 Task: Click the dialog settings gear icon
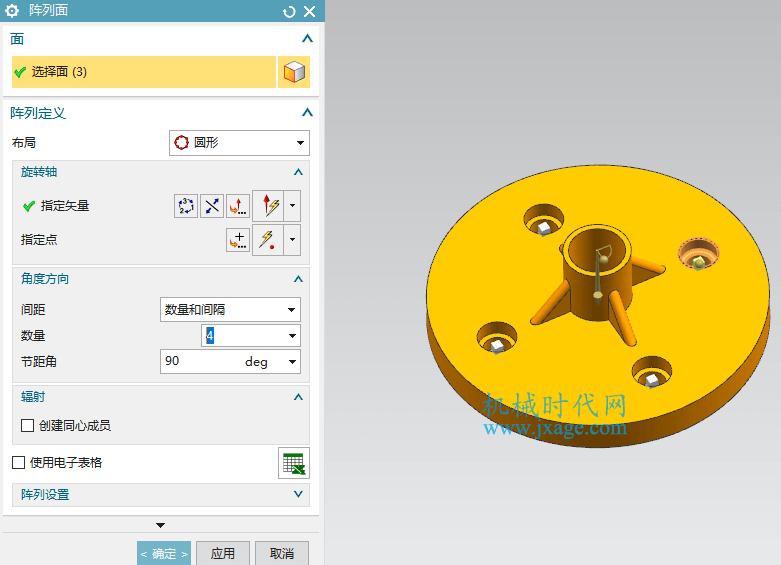click(x=11, y=10)
